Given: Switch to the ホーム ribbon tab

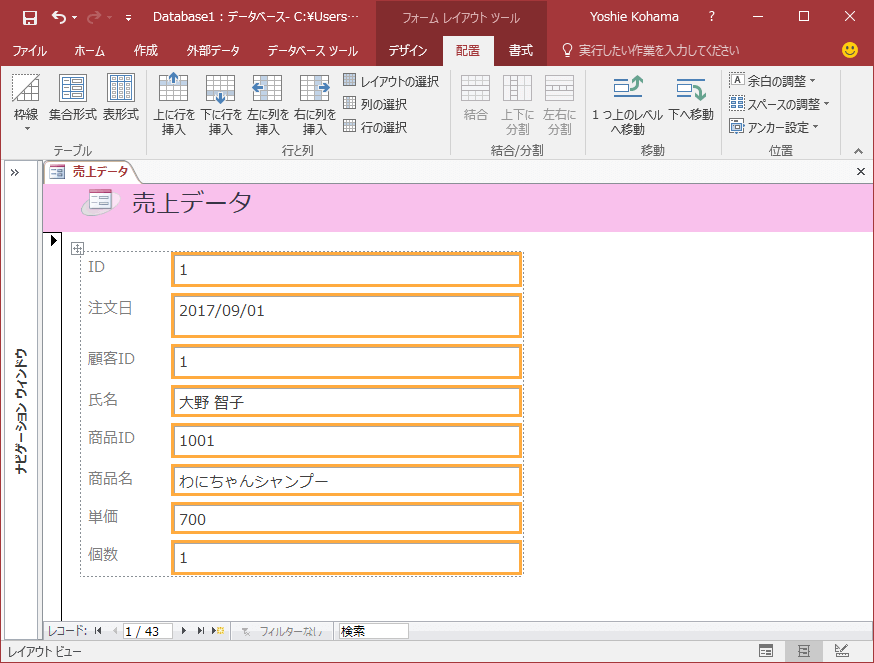Looking at the screenshot, I should tap(89, 51).
